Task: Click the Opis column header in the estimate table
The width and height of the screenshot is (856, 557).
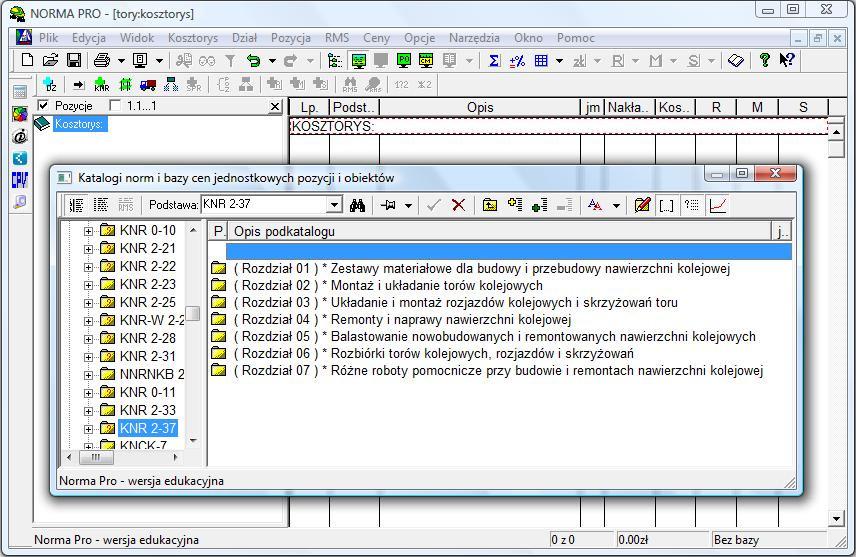Action: pos(480,107)
